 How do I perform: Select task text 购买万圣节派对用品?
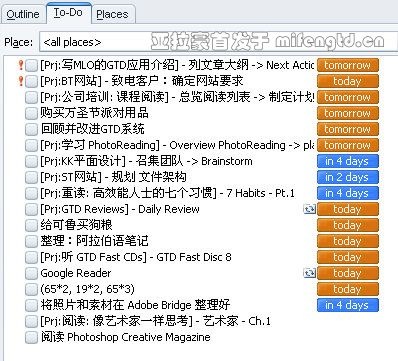tap(94, 113)
